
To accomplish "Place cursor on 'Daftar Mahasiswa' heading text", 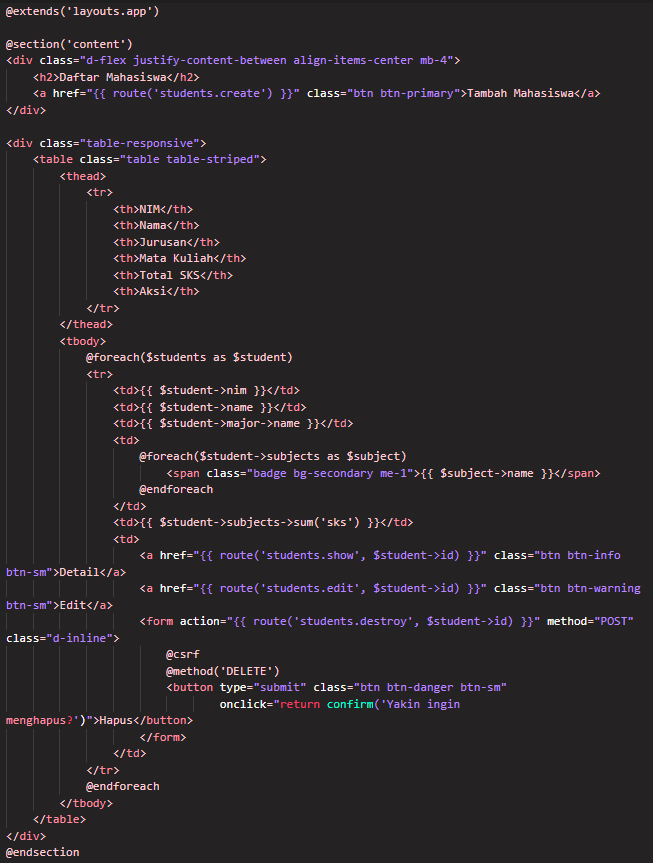I will [x=113, y=77].
